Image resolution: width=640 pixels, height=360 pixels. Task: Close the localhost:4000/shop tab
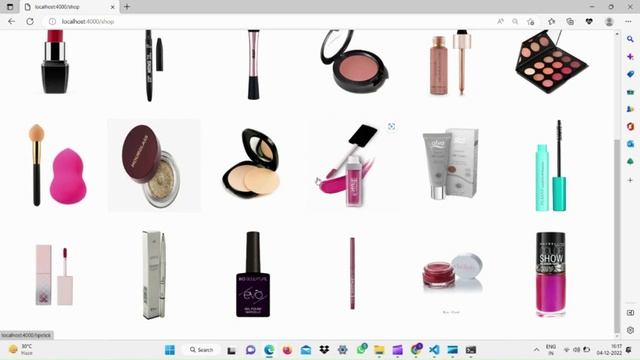pyautogui.click(x=113, y=7)
